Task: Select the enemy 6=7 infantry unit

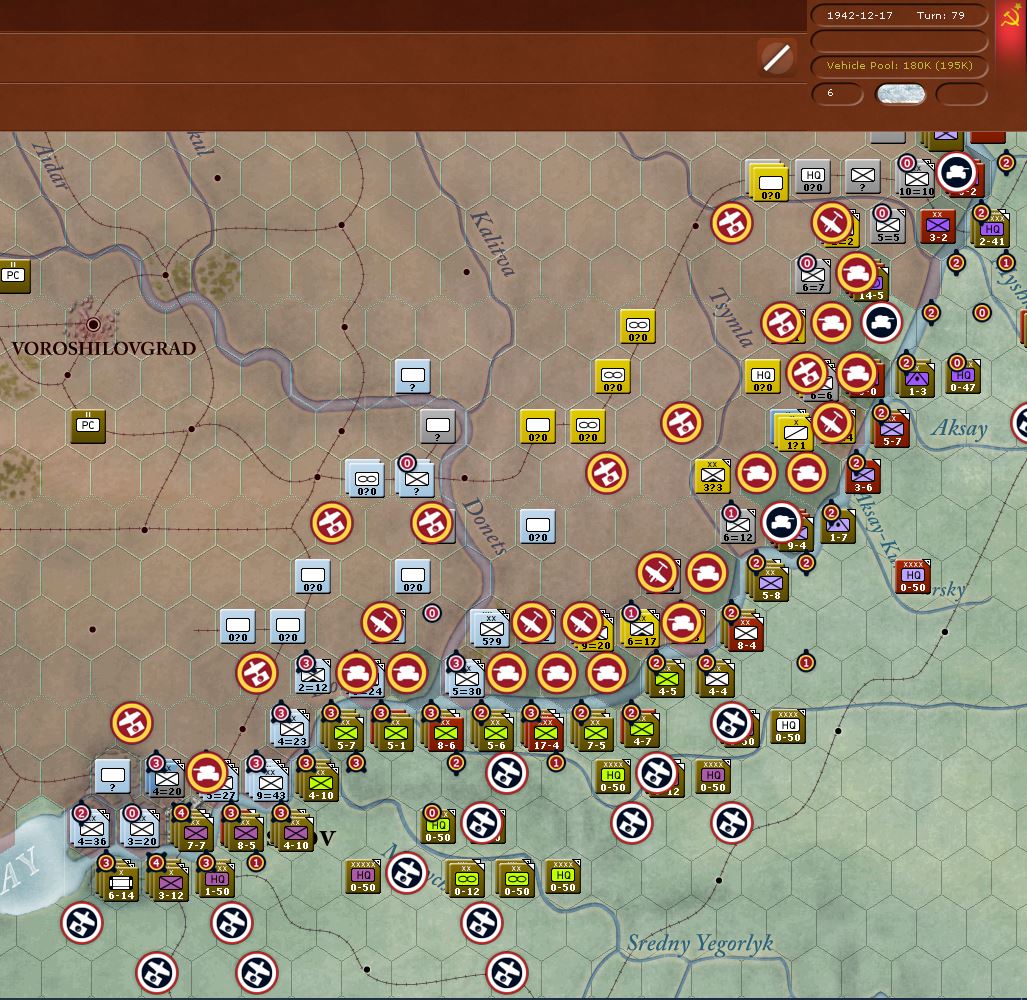Action: coord(813,275)
